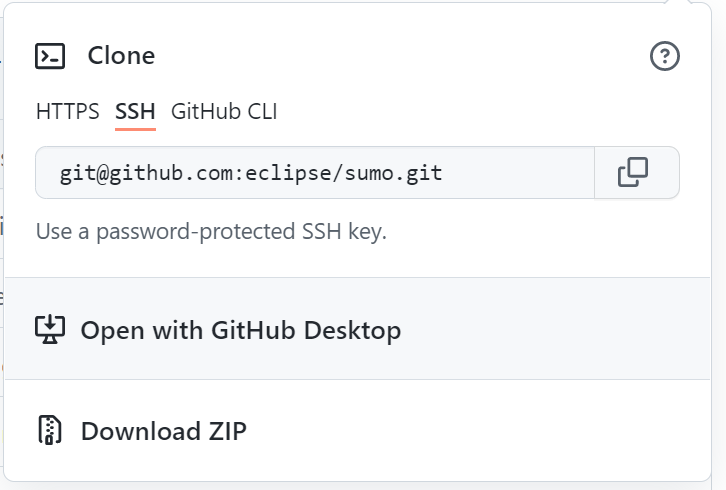Screen dimensions: 726x490
Task: Click the ZIP file archive icon
Action: [x=50, y=431]
